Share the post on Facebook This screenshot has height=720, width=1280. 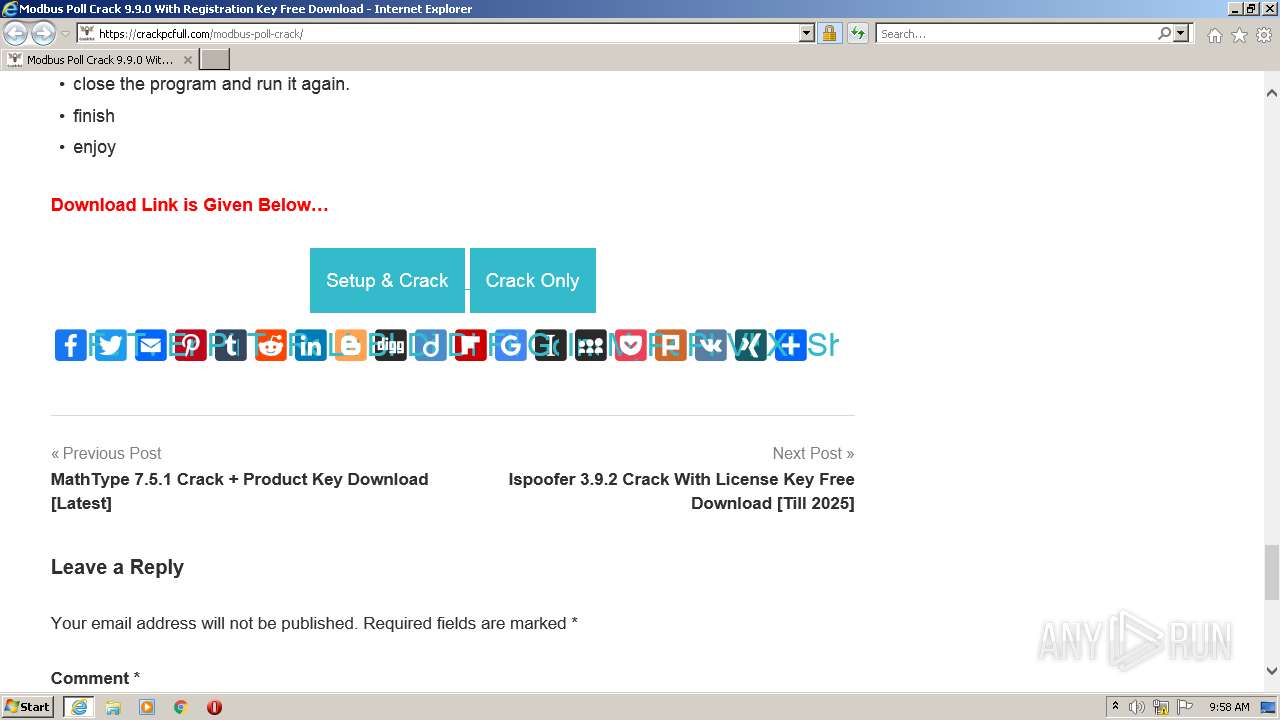pos(71,345)
